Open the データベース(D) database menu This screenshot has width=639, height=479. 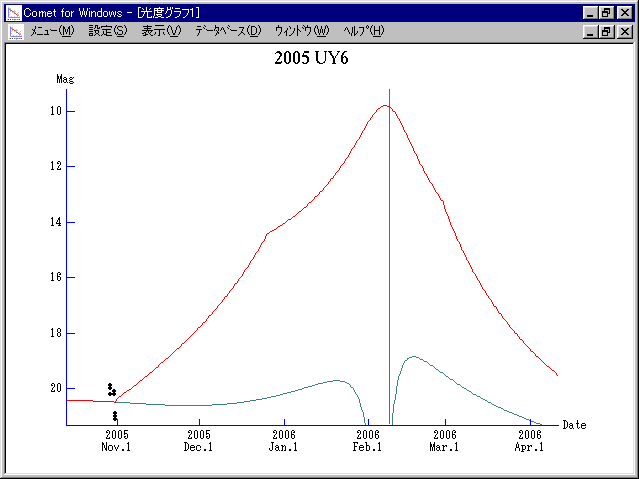coord(228,31)
